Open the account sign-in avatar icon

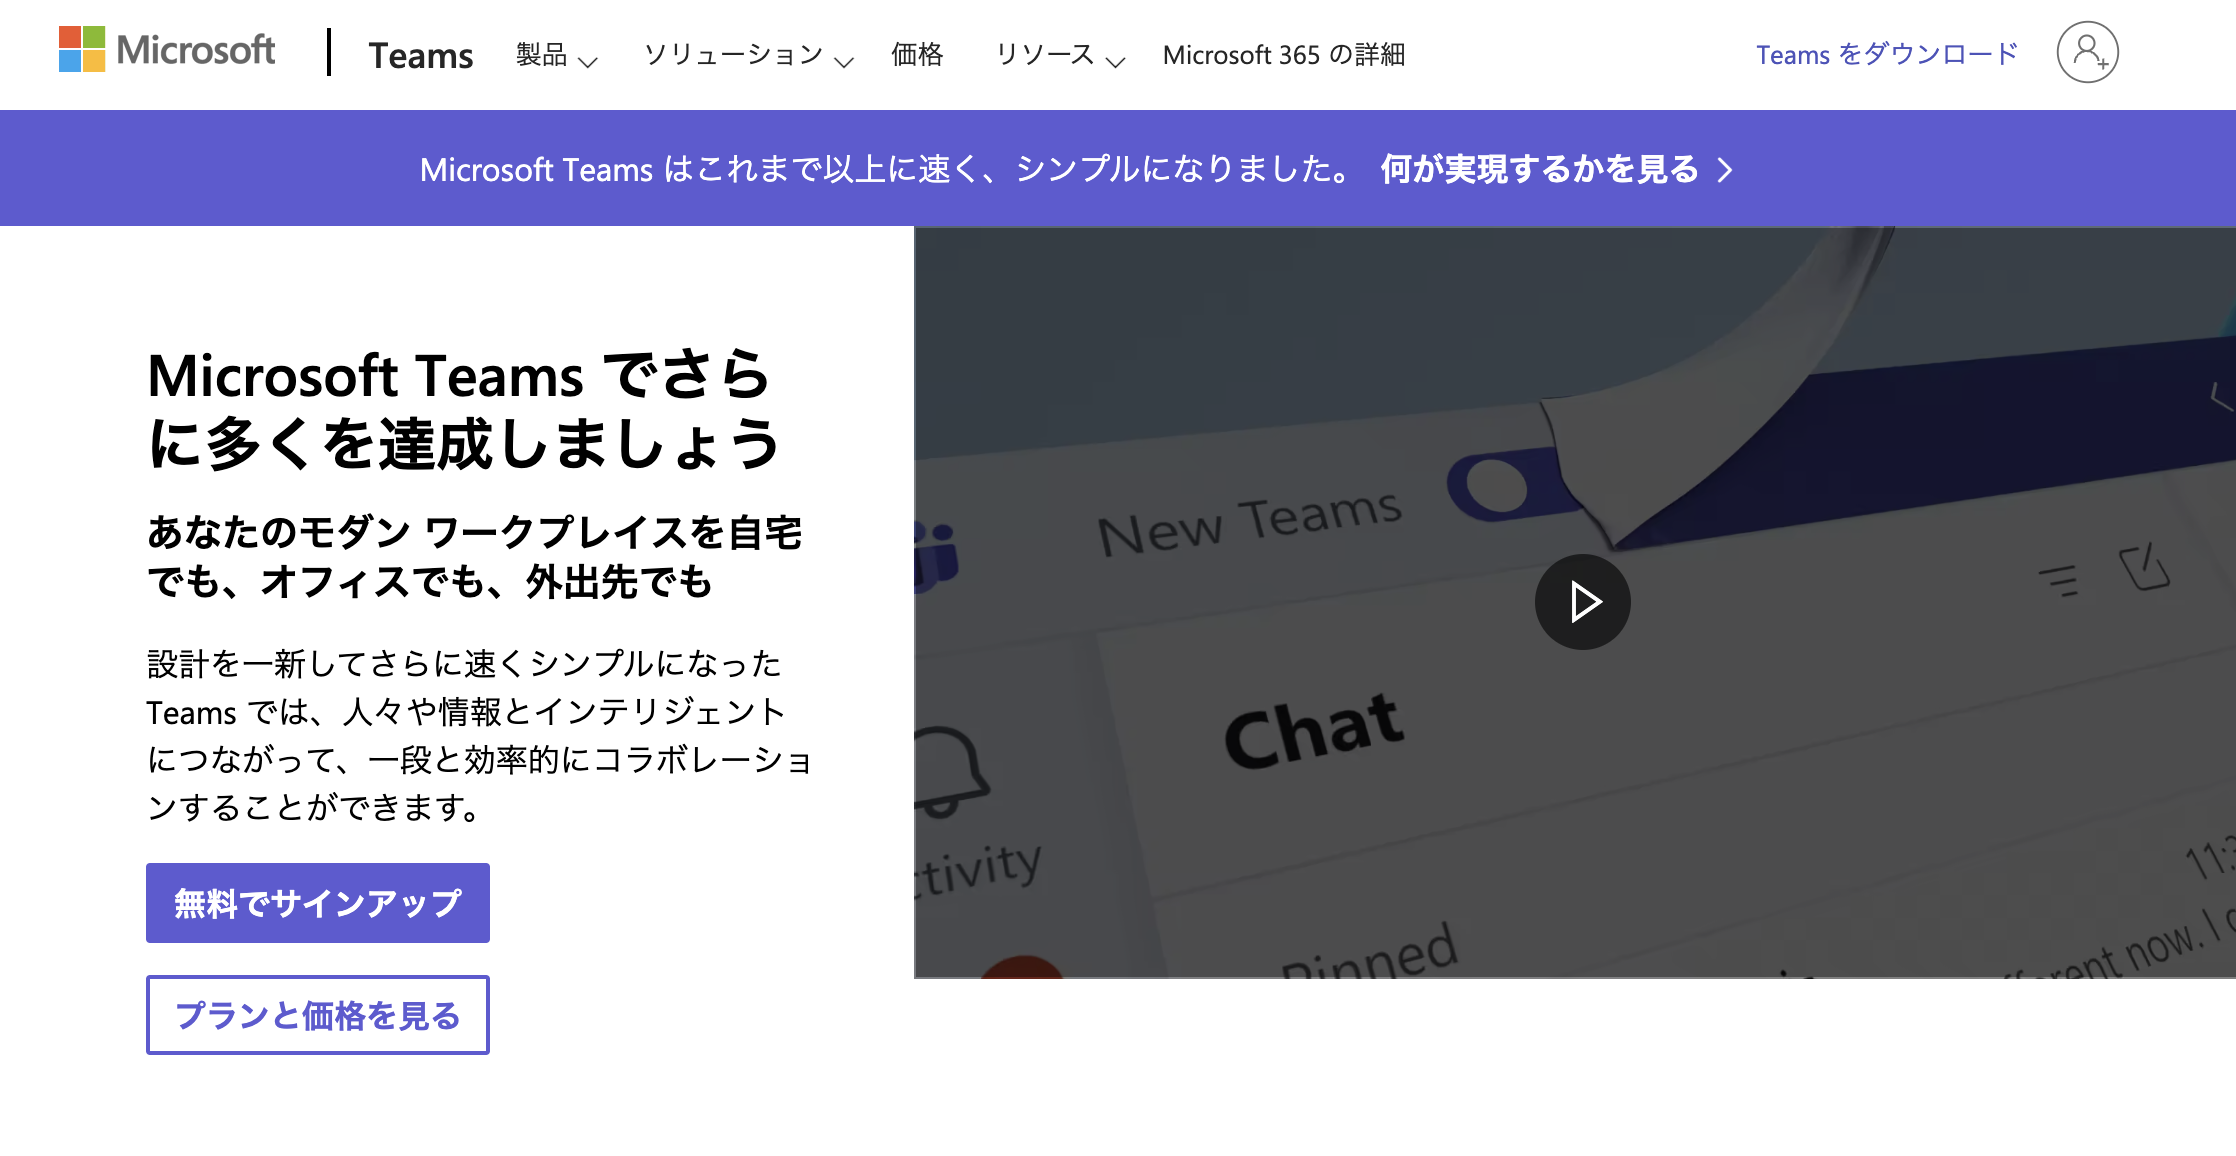[x=2087, y=52]
